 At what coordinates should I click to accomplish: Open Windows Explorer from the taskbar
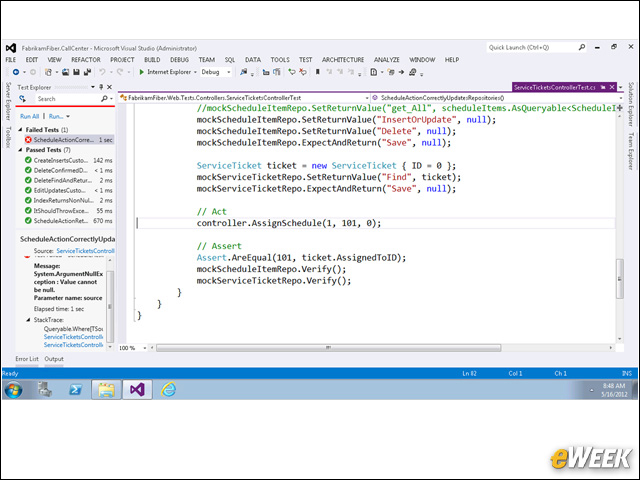(106, 390)
